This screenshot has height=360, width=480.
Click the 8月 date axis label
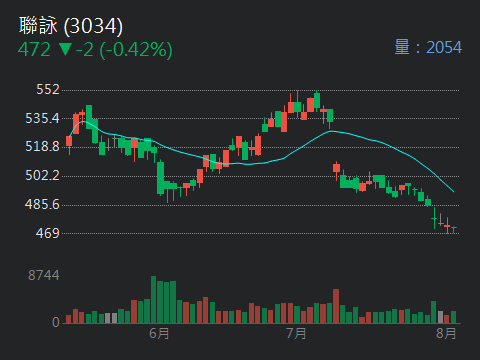click(x=446, y=333)
